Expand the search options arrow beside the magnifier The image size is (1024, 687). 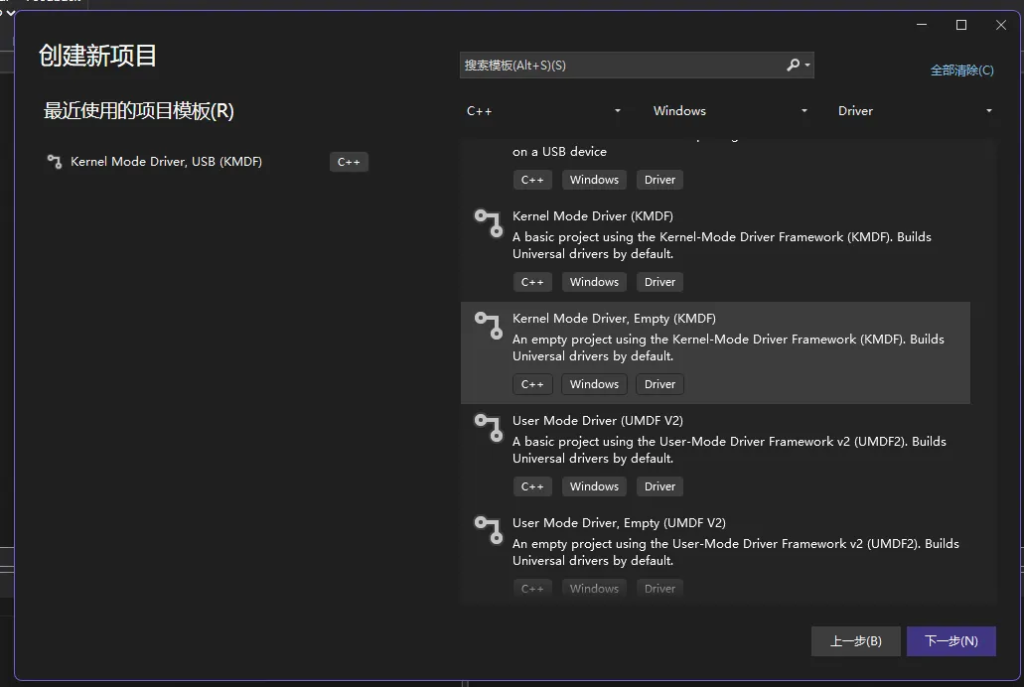[806, 64]
